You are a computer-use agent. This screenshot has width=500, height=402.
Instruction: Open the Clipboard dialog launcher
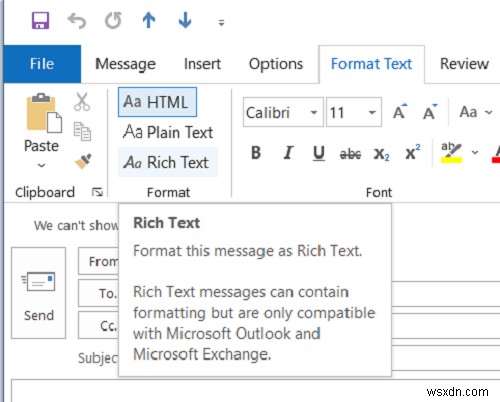(x=97, y=192)
